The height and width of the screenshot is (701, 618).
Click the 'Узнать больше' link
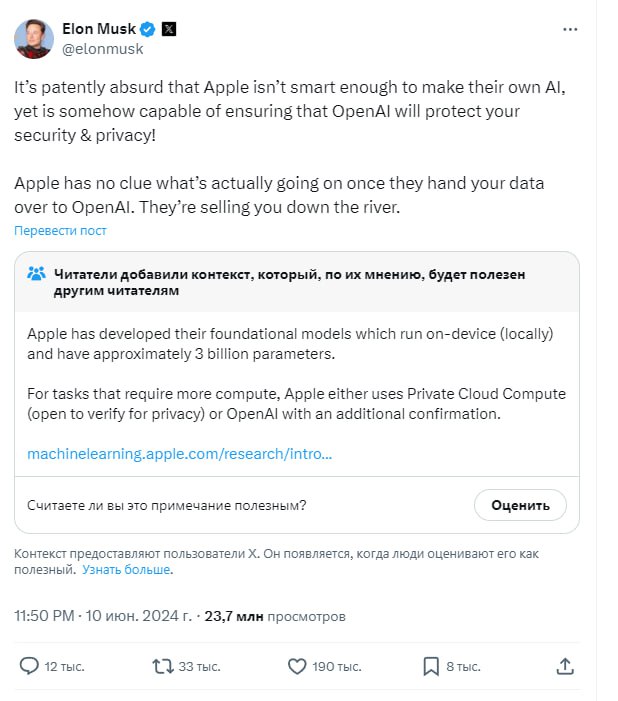pos(126,569)
